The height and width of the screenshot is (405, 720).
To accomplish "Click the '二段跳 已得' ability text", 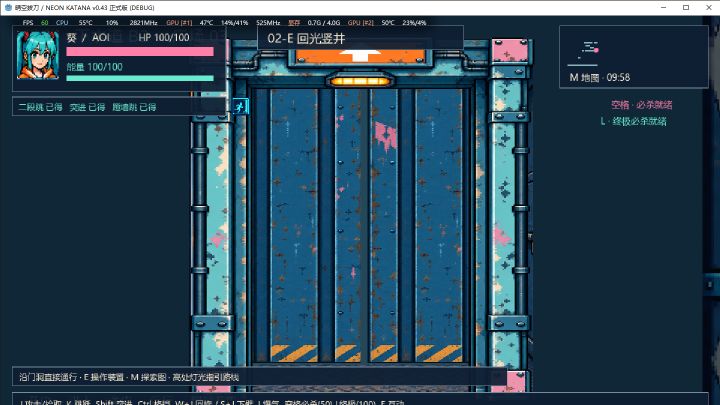I will (40, 107).
